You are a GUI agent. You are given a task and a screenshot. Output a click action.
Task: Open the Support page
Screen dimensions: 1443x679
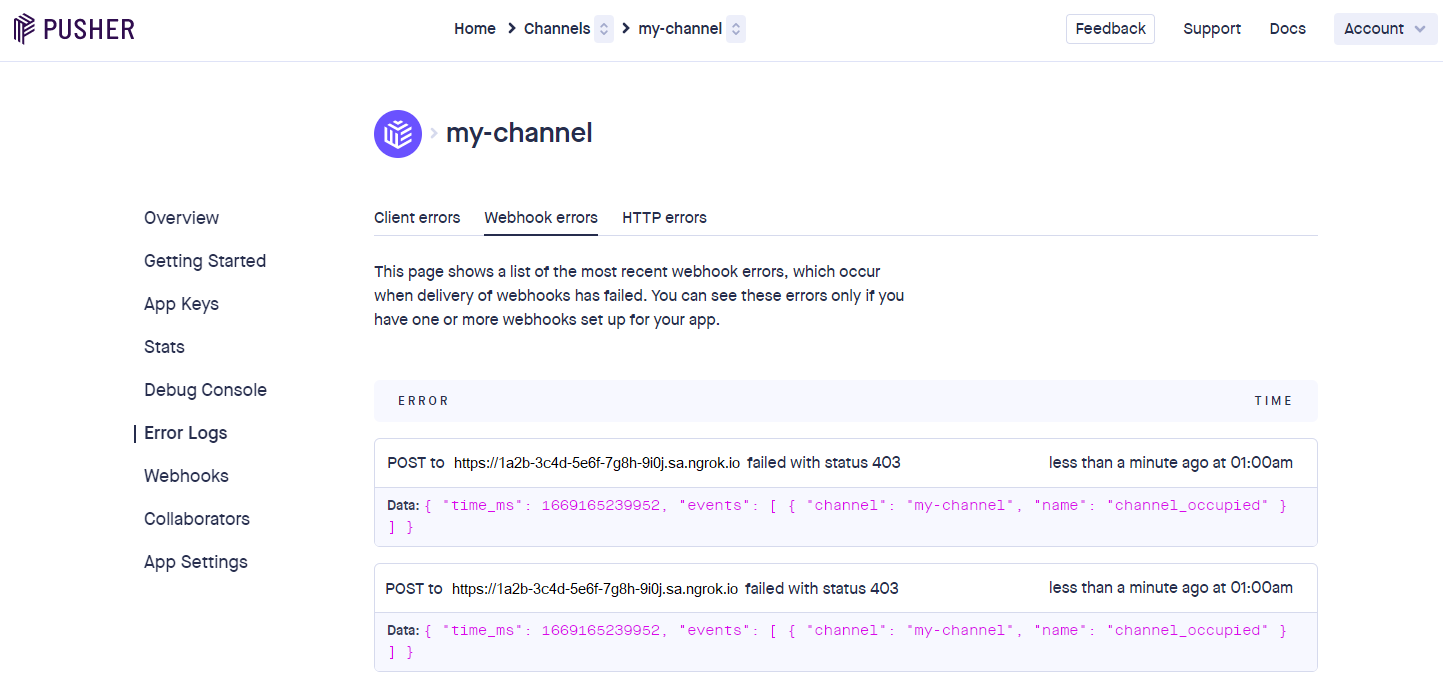coord(1212,29)
